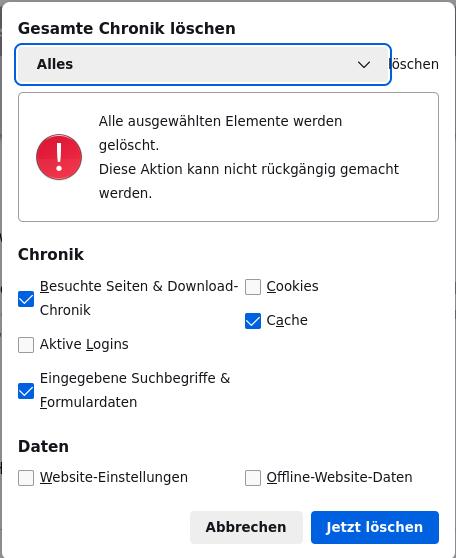Click the Abbrechen button
456x558 pixels.
(246, 527)
